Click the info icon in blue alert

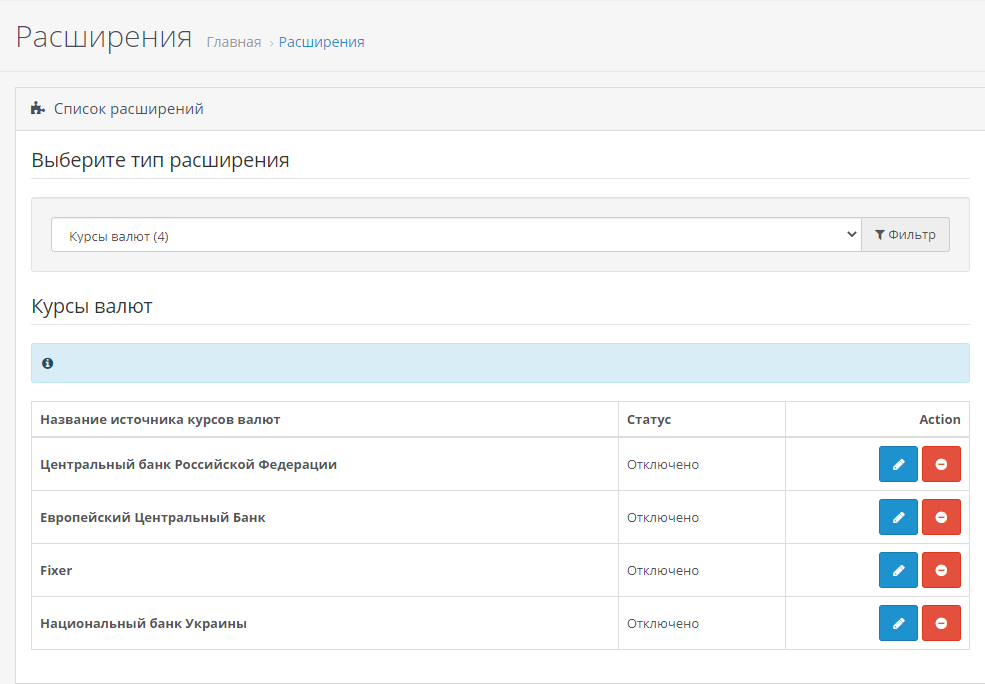[47, 363]
